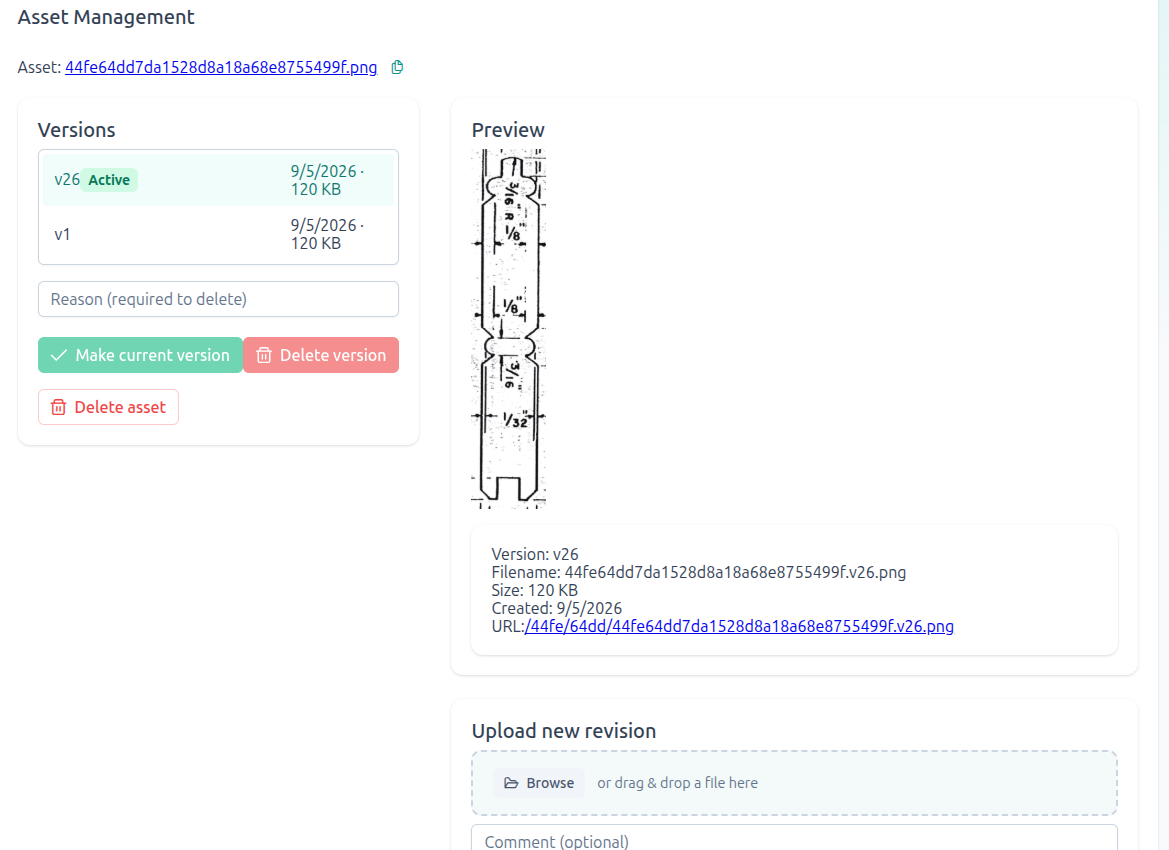Click the Asset Management page title
Viewport: 1169px width, 850px height.
(x=106, y=17)
